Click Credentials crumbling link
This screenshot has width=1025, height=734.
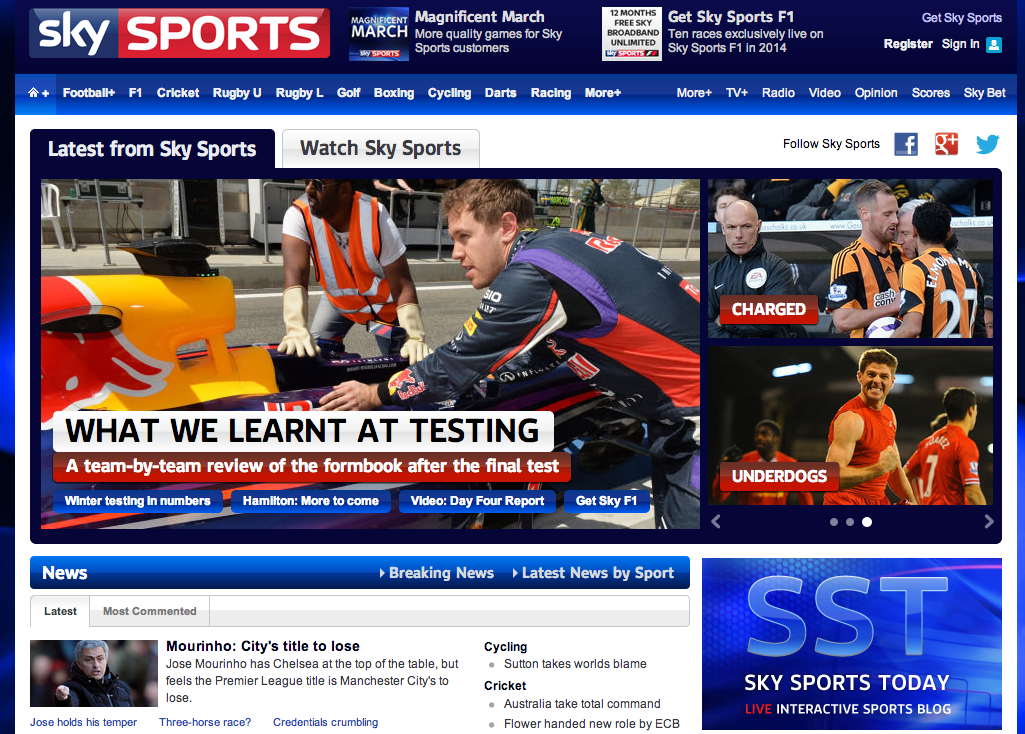pos(326,722)
